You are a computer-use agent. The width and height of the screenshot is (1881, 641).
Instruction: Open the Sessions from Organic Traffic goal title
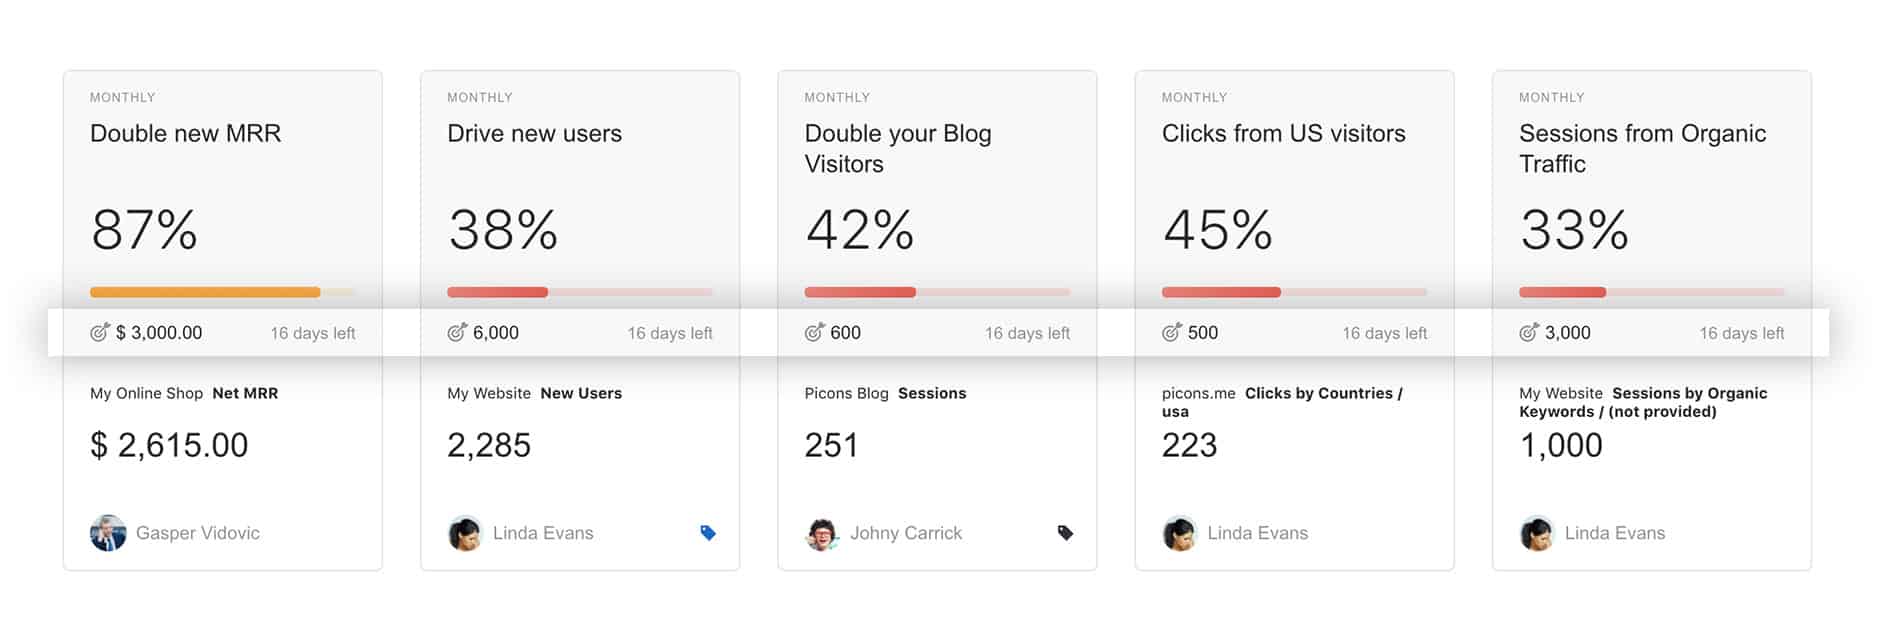(x=1642, y=148)
